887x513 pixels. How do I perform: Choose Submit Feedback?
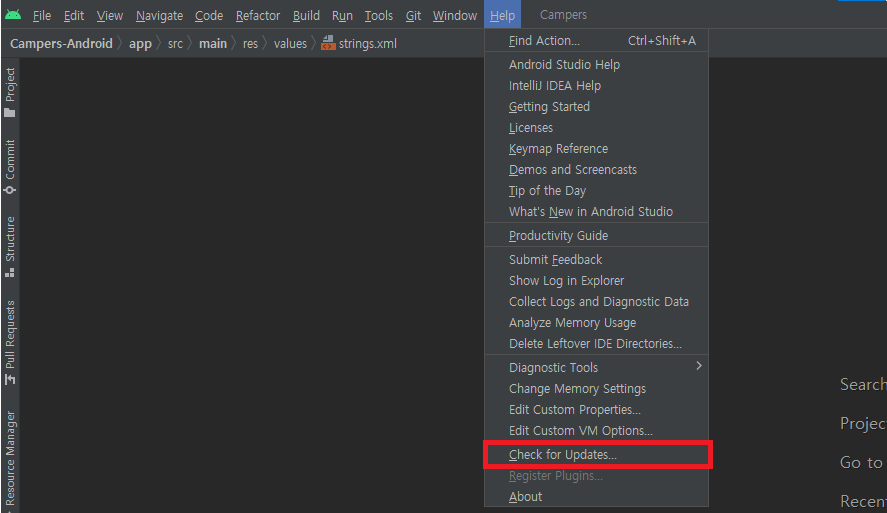point(596,260)
